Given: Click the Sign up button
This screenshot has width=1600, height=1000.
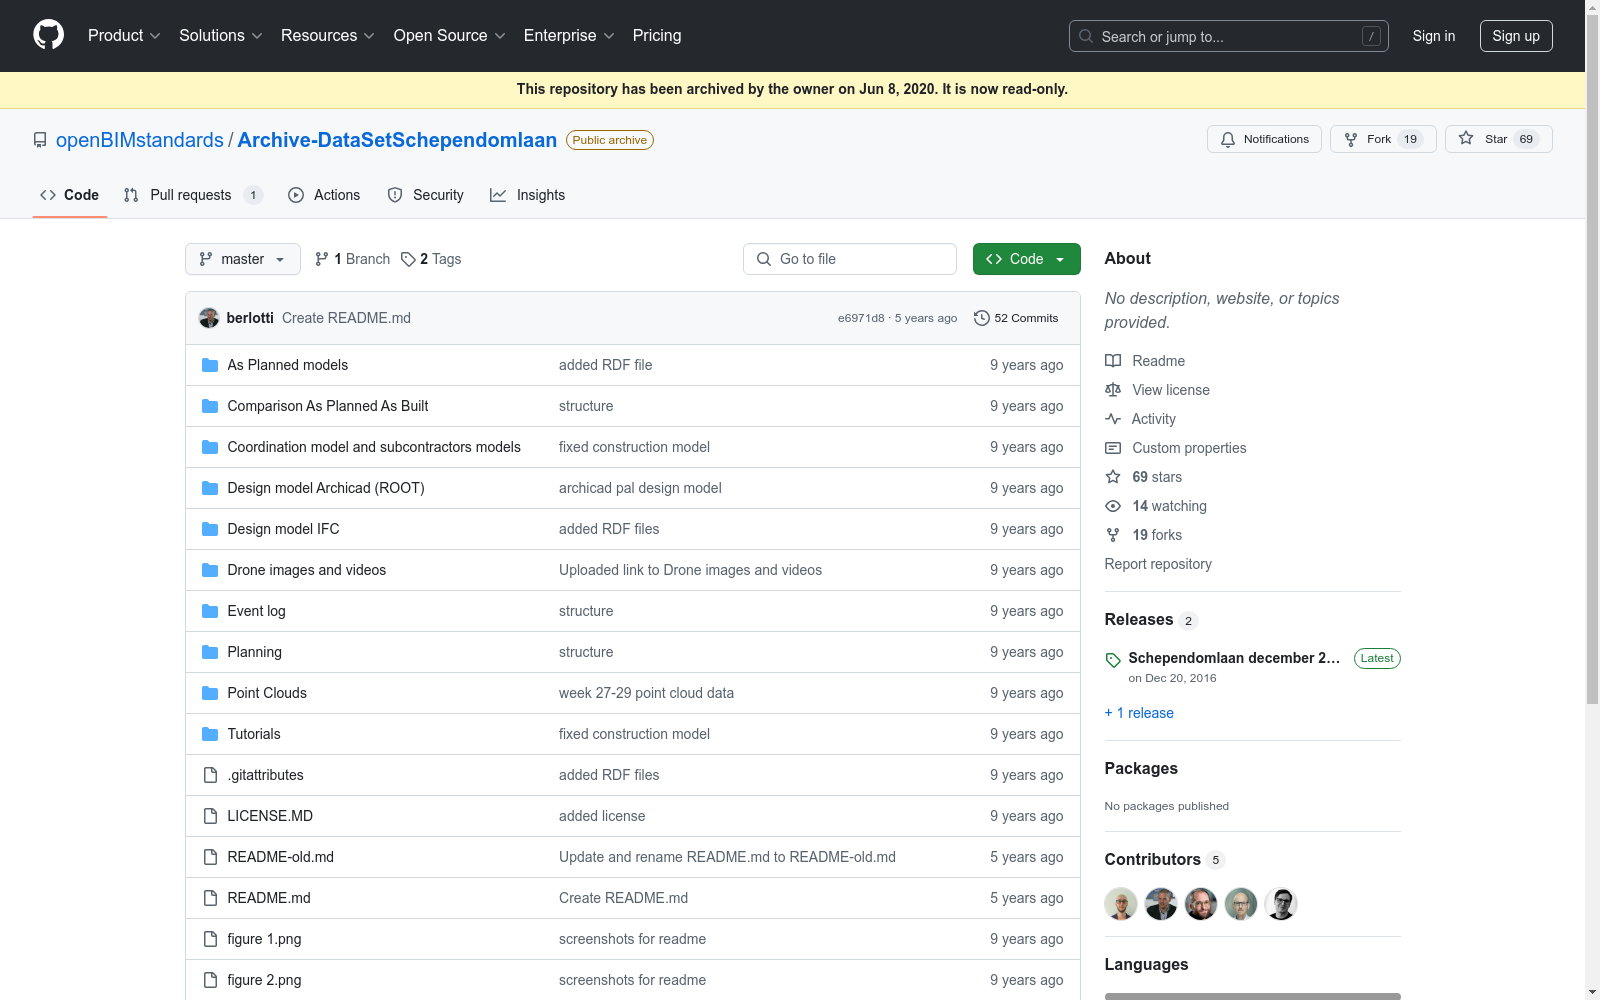Looking at the screenshot, I should pyautogui.click(x=1516, y=36).
